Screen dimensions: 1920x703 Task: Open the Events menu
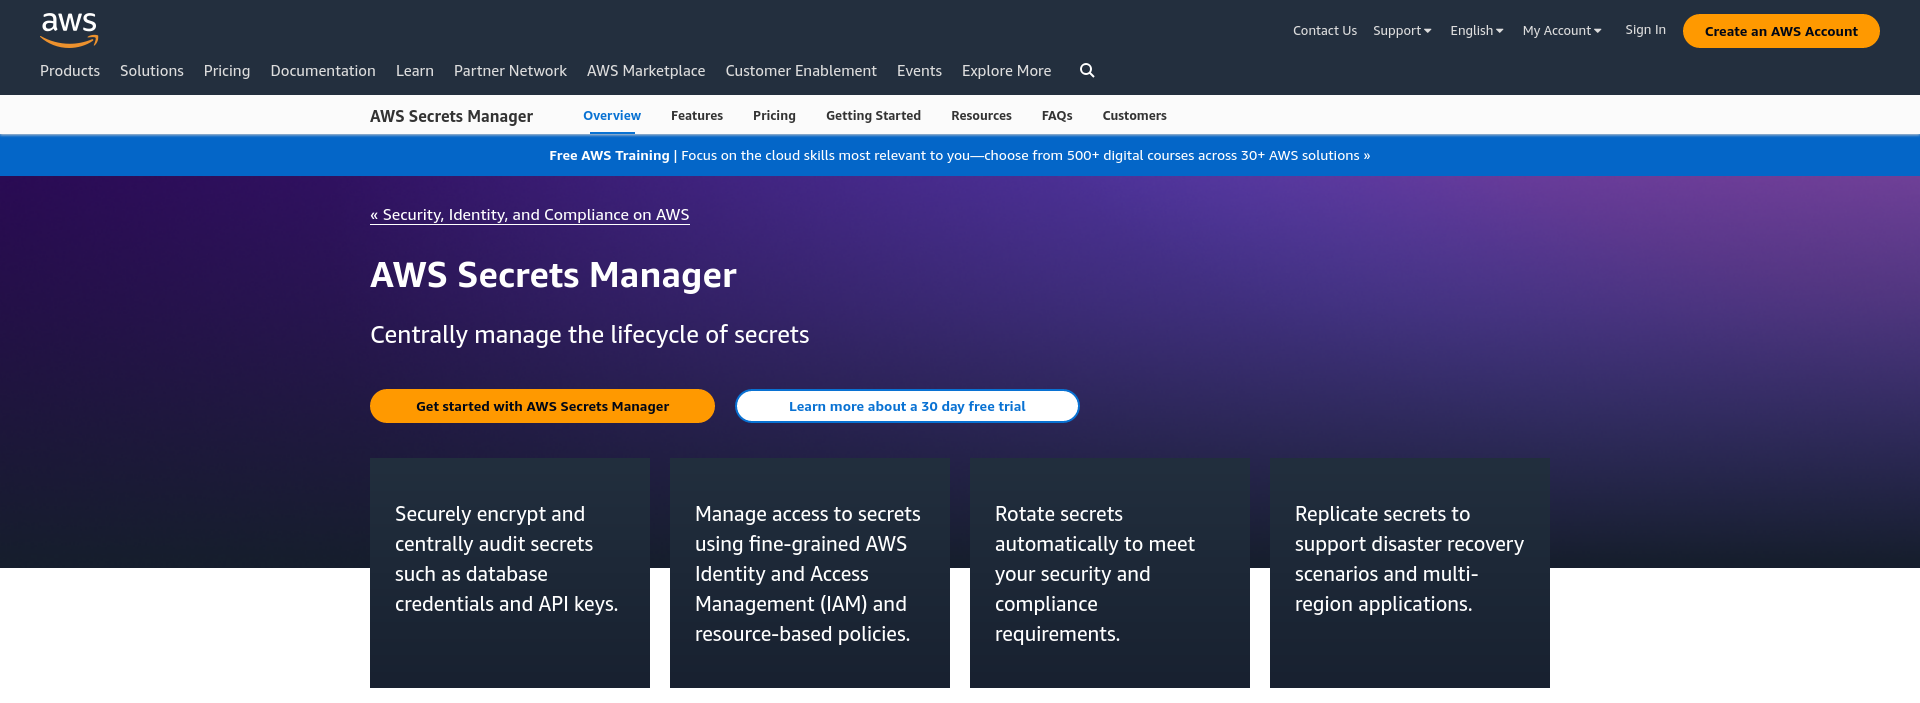919,71
